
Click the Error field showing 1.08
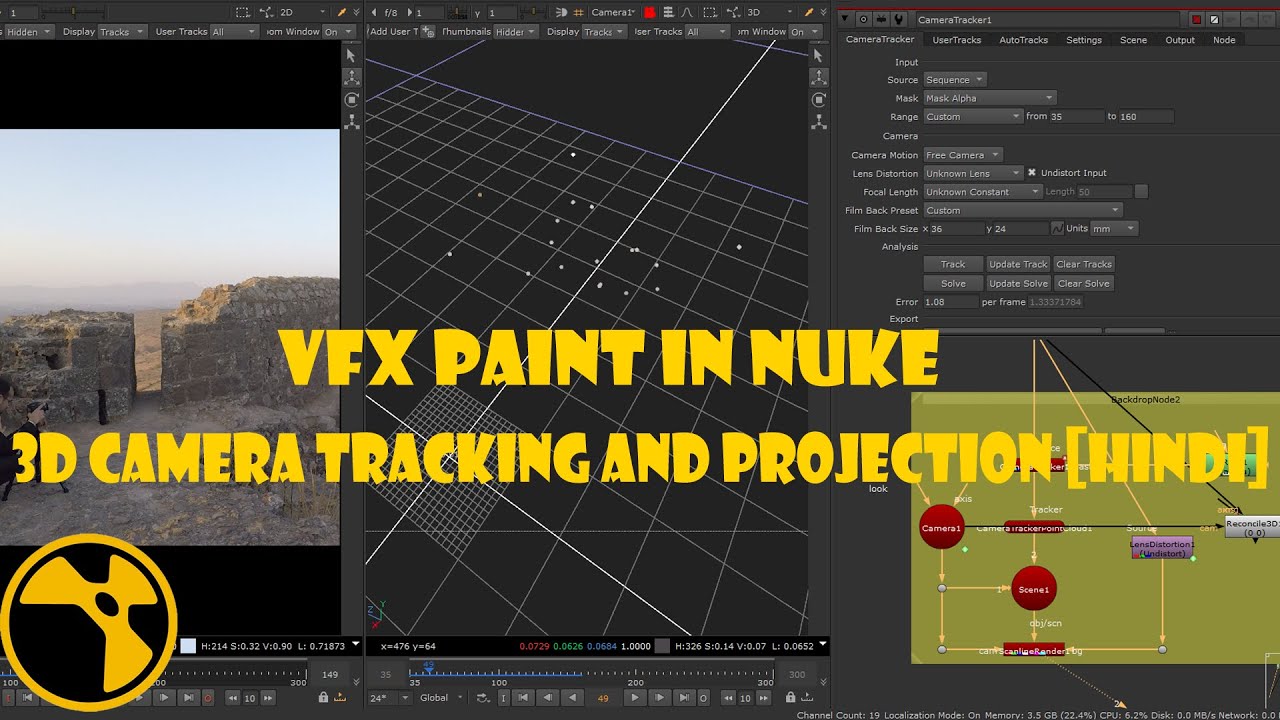click(x=950, y=301)
